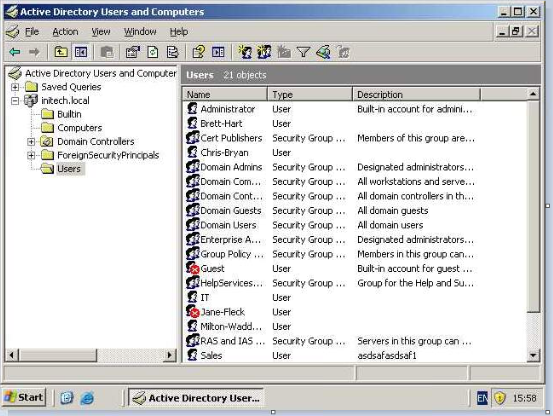Select the Sales user row

pos(355,355)
